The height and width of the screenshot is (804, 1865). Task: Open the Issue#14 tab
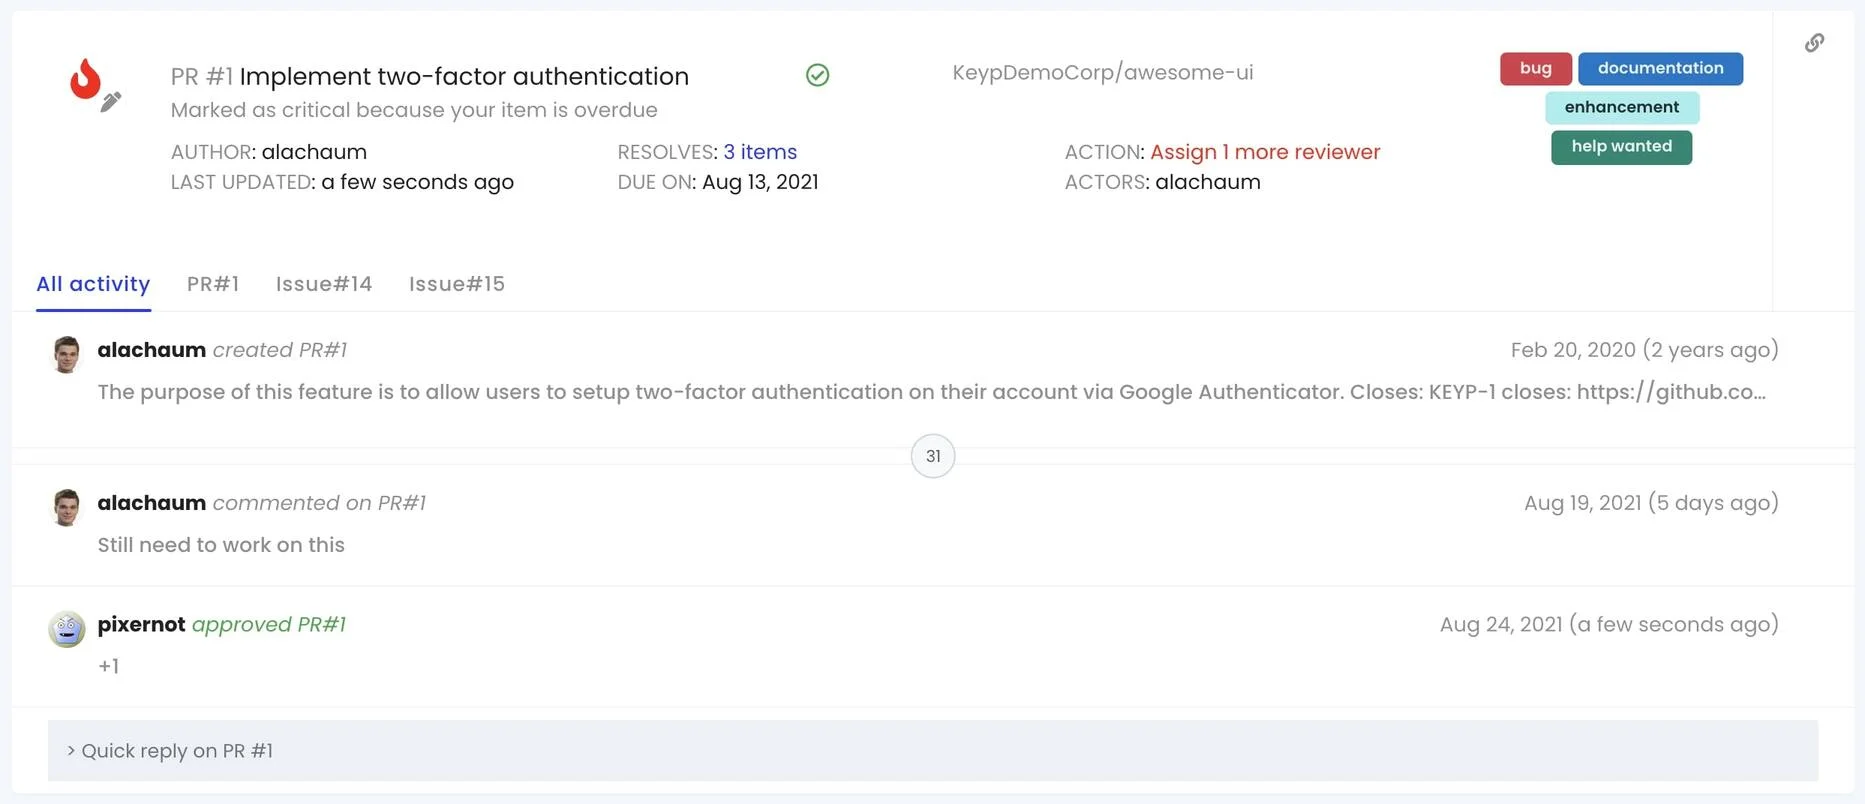coord(324,284)
